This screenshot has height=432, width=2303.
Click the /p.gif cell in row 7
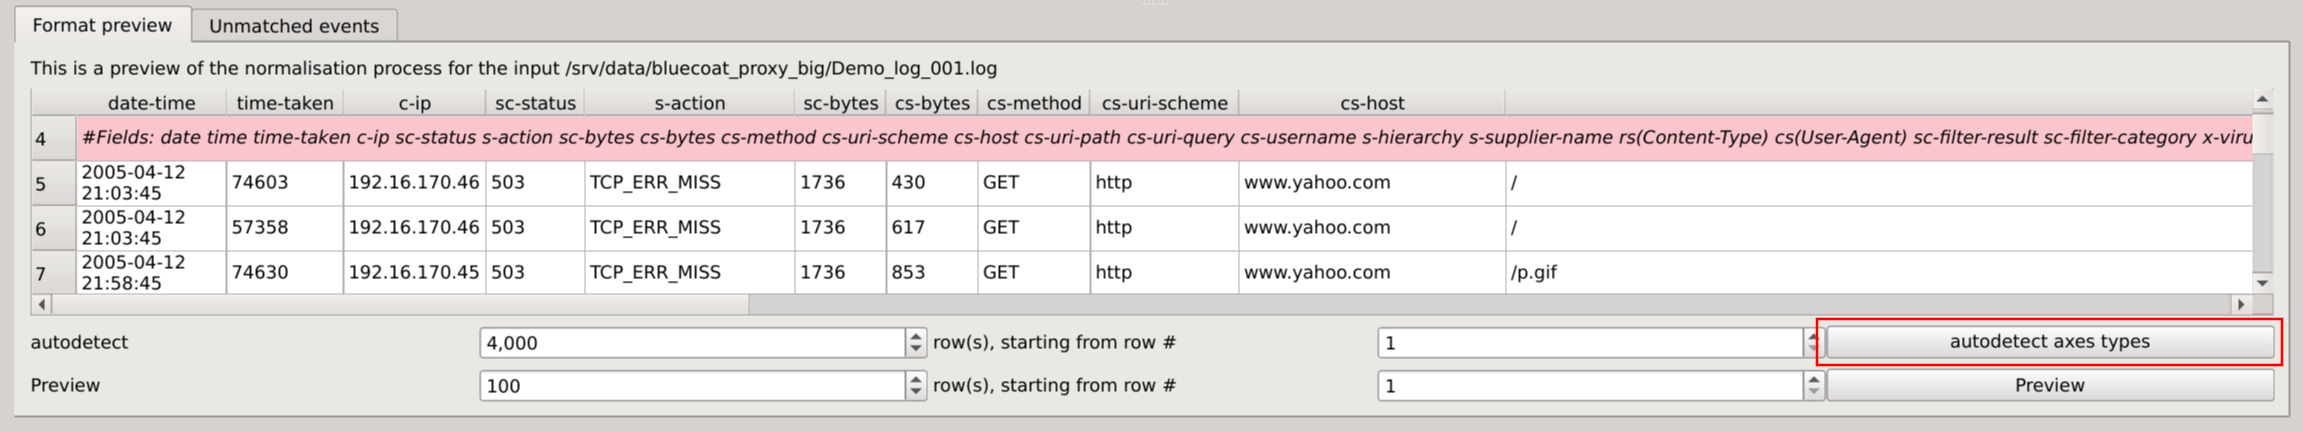pos(1534,273)
